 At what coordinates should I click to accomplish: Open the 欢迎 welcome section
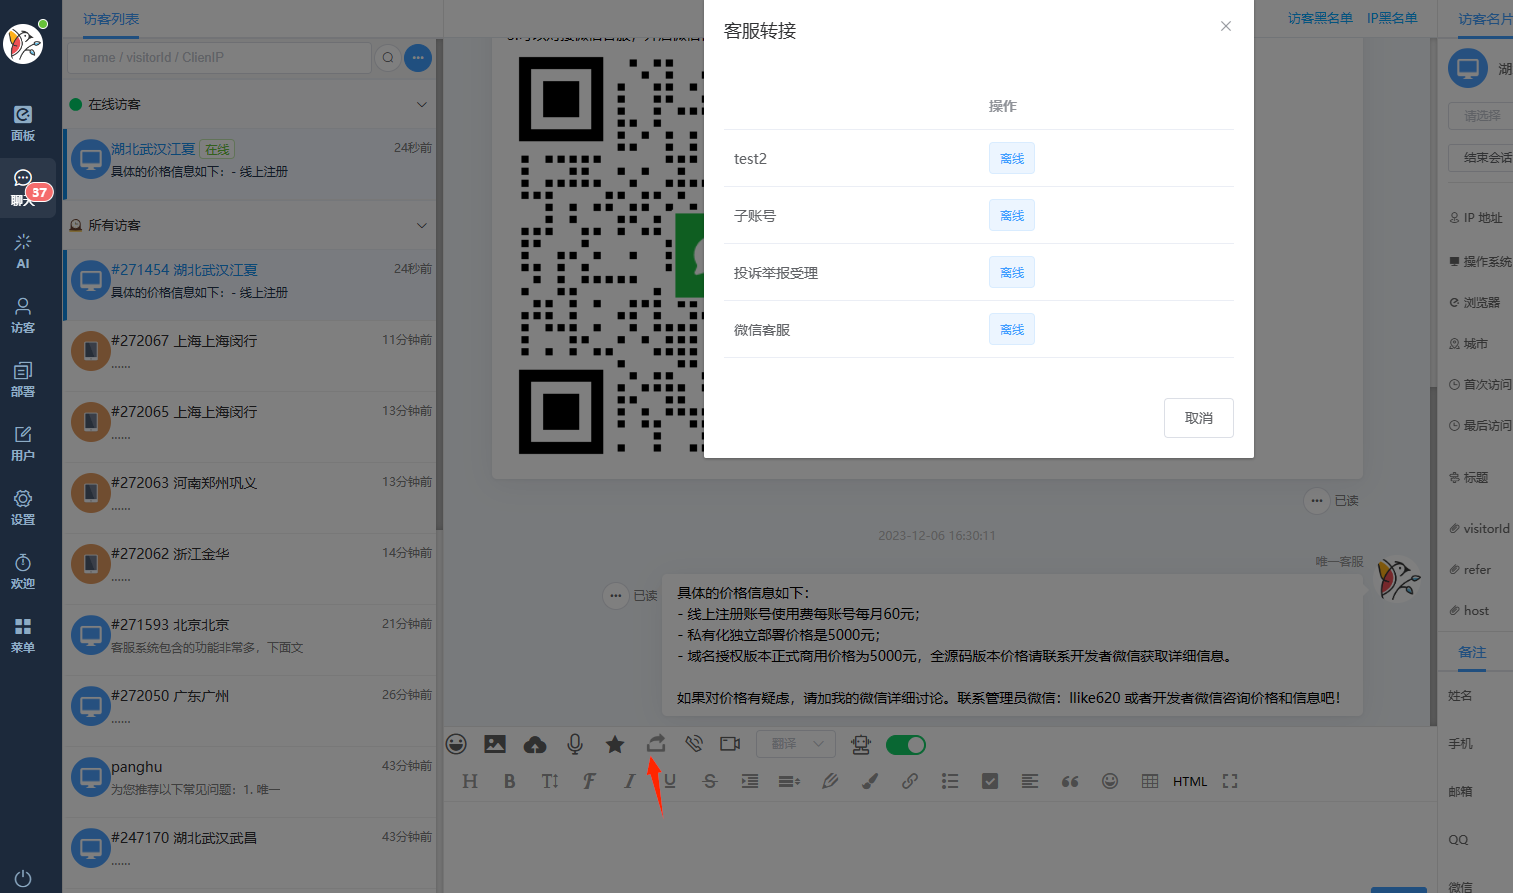23,571
